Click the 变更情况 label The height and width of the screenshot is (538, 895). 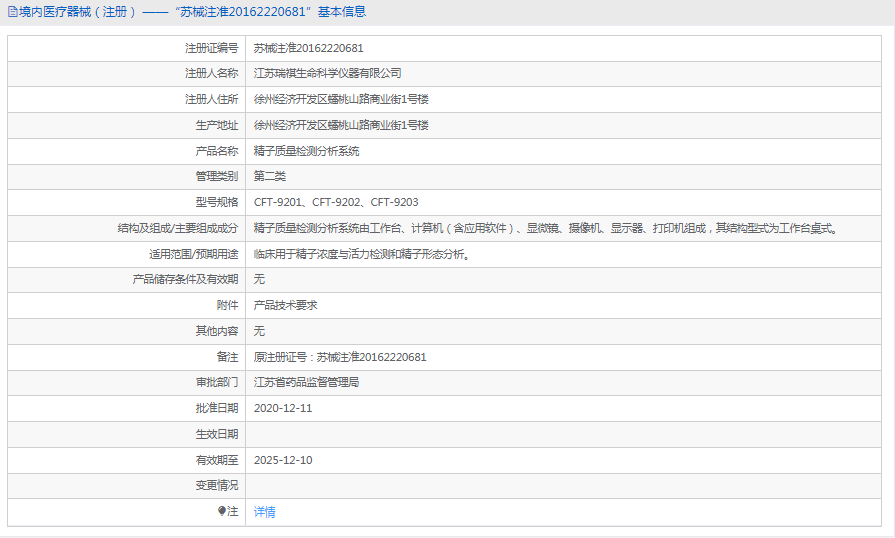pos(216,486)
